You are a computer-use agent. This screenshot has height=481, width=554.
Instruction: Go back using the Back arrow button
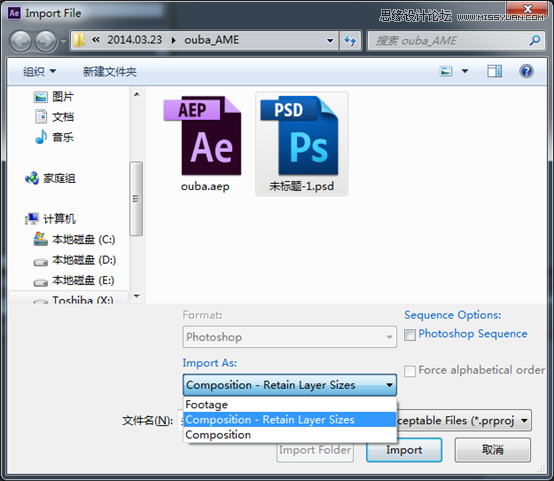(x=20, y=41)
